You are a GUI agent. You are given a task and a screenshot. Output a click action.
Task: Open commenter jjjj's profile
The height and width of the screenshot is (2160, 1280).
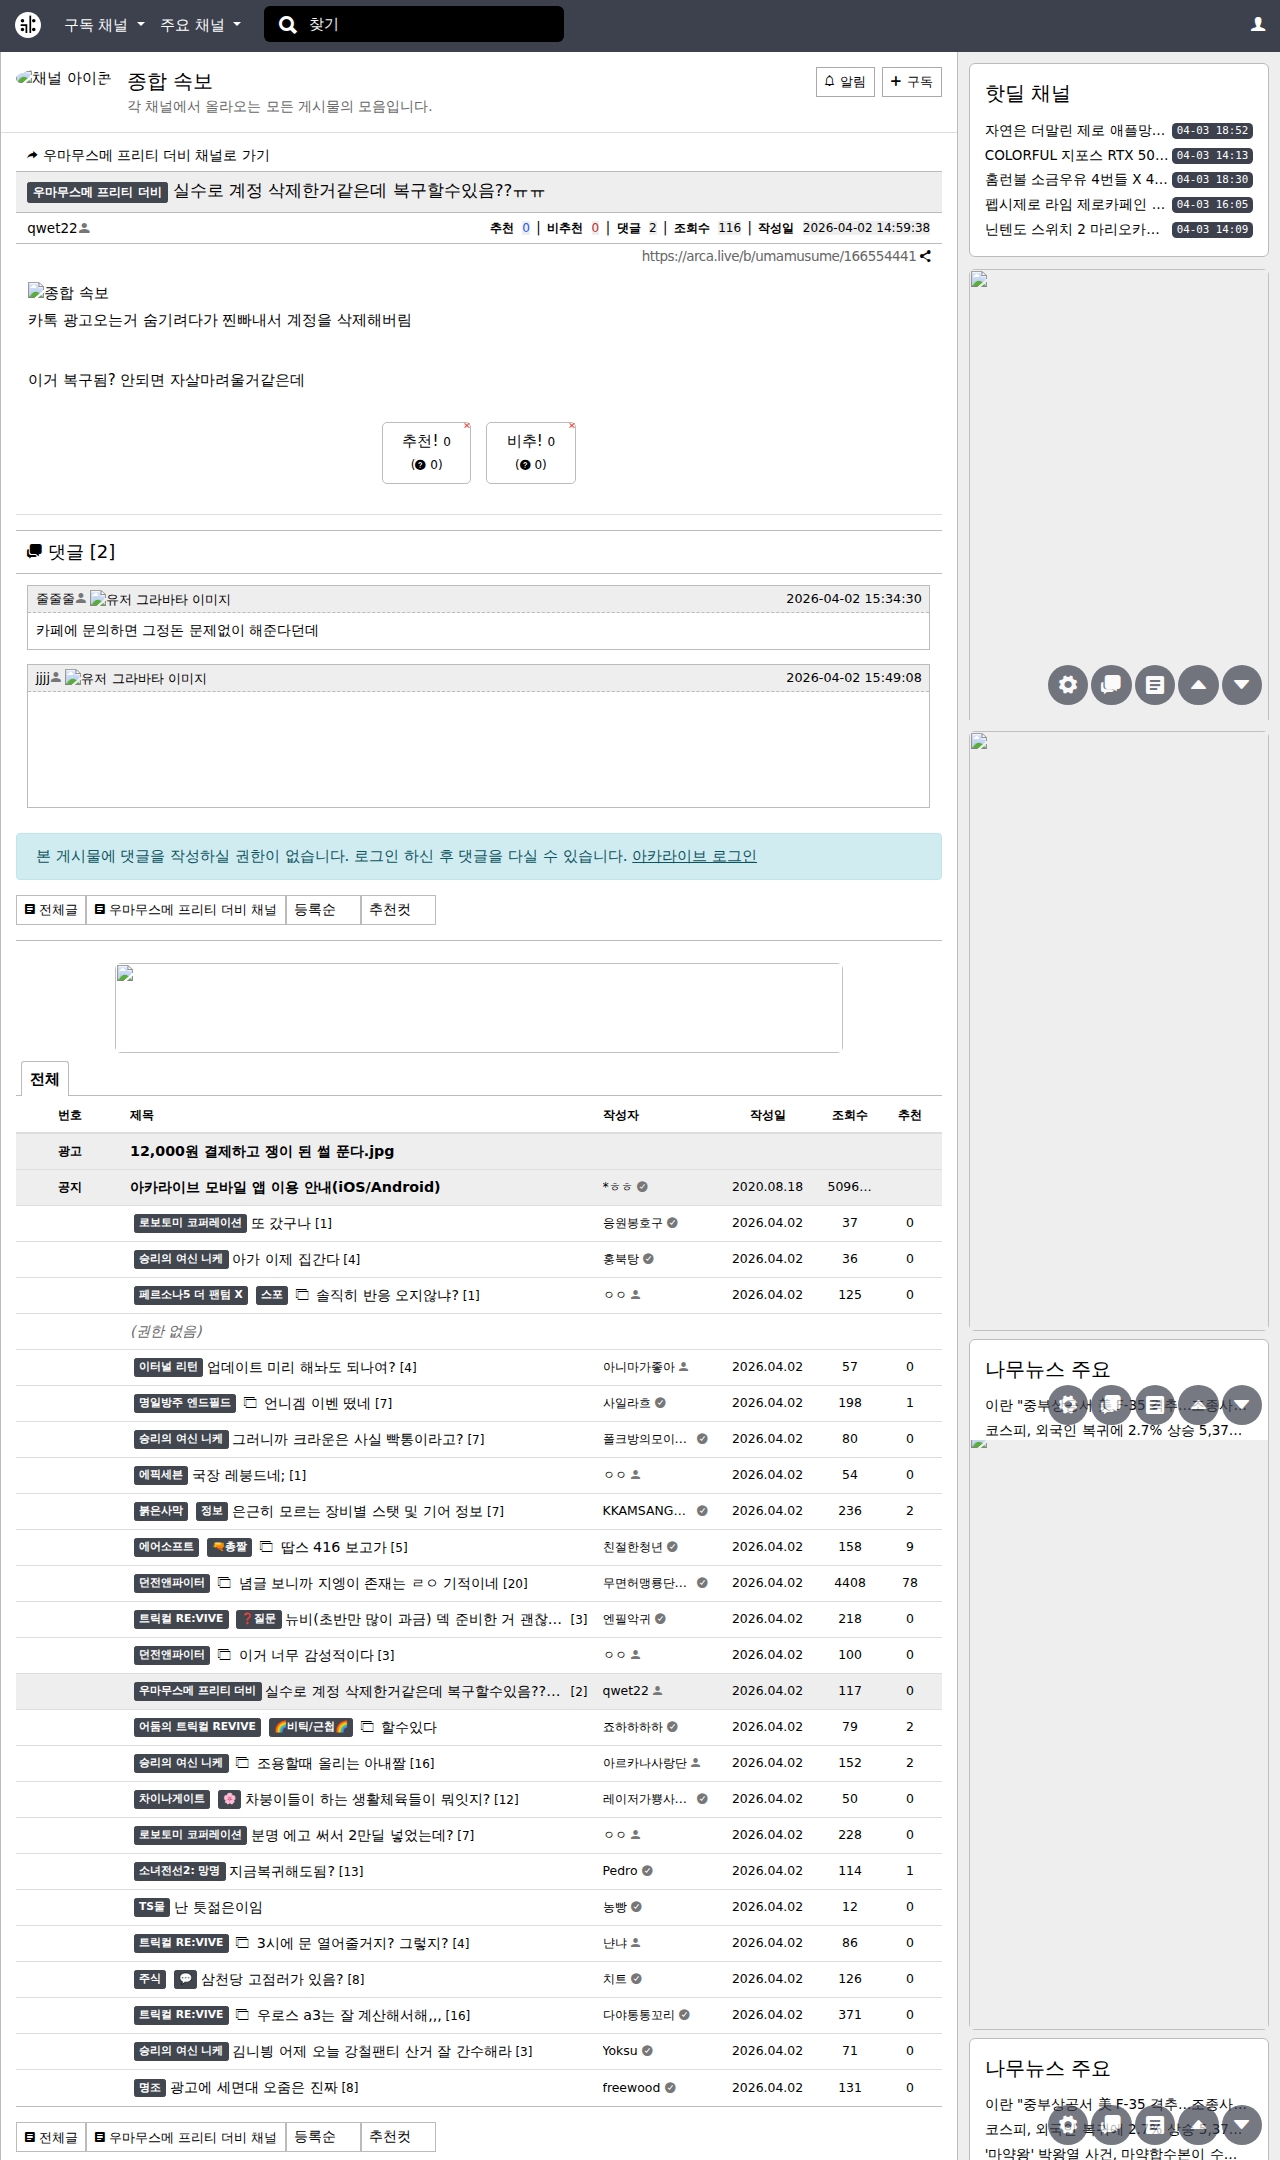pyautogui.click(x=43, y=678)
